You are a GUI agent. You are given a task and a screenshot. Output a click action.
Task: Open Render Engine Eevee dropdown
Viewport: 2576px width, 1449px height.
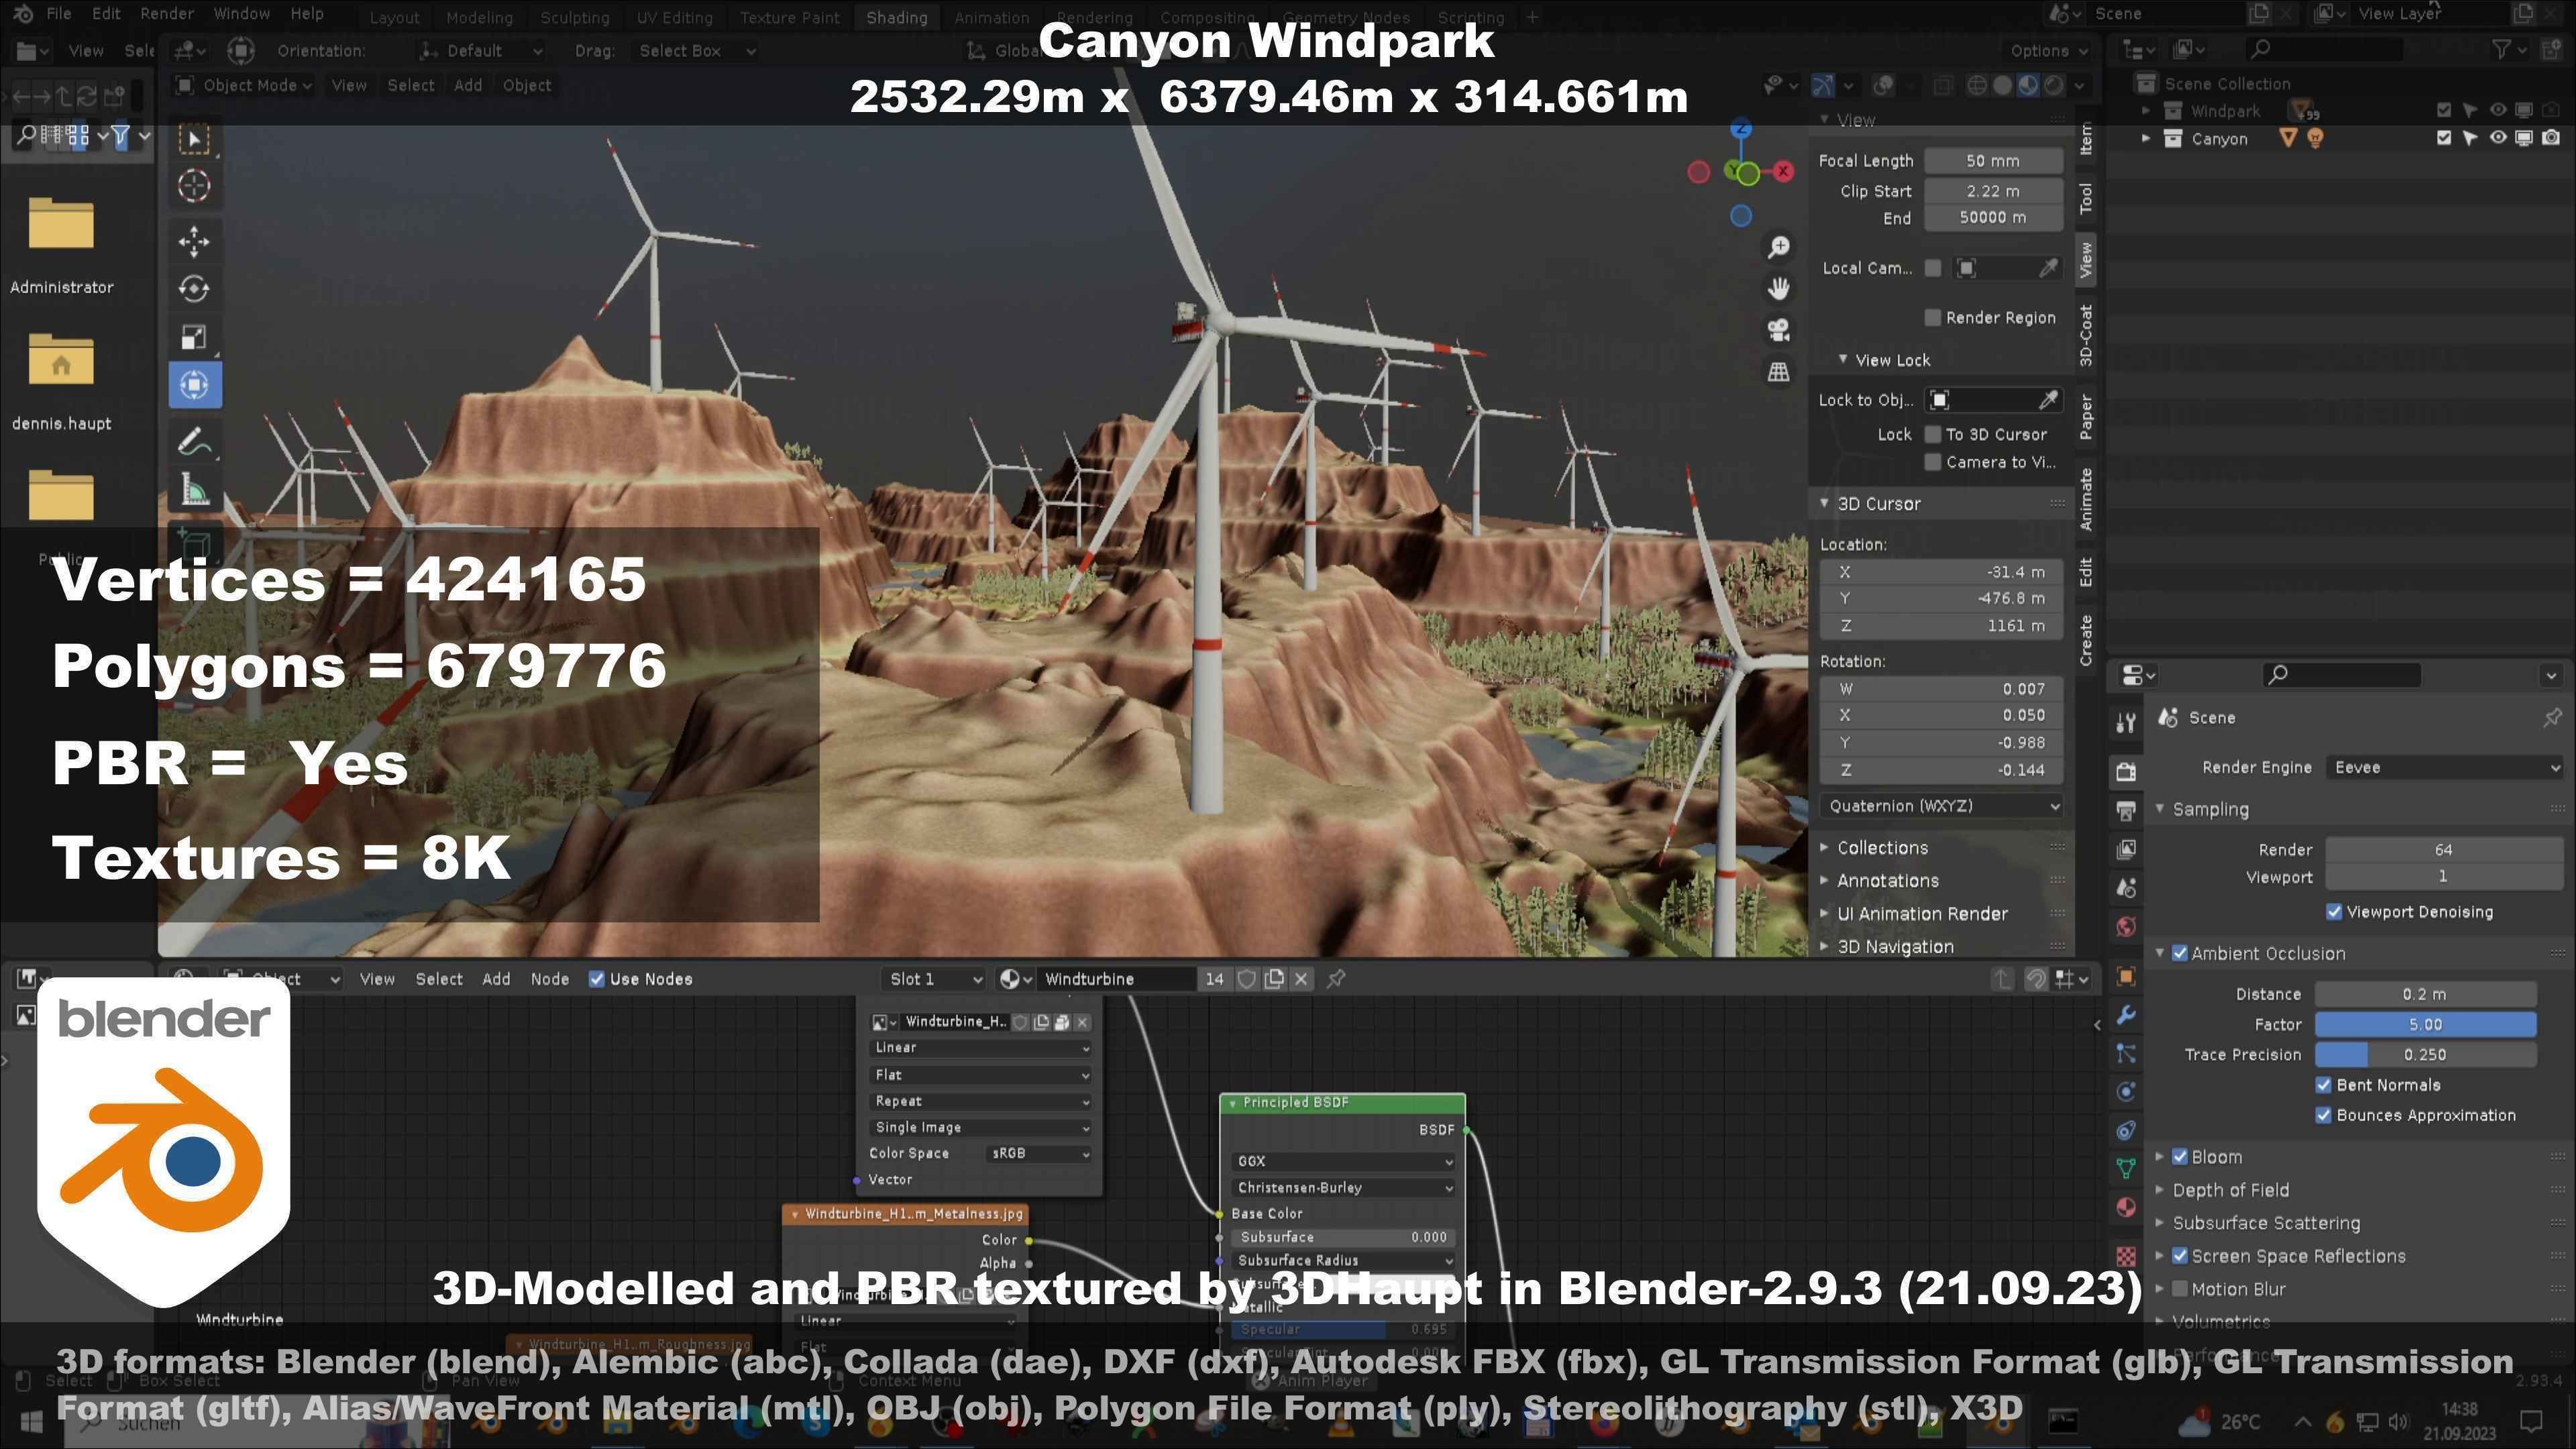[x=2444, y=768]
